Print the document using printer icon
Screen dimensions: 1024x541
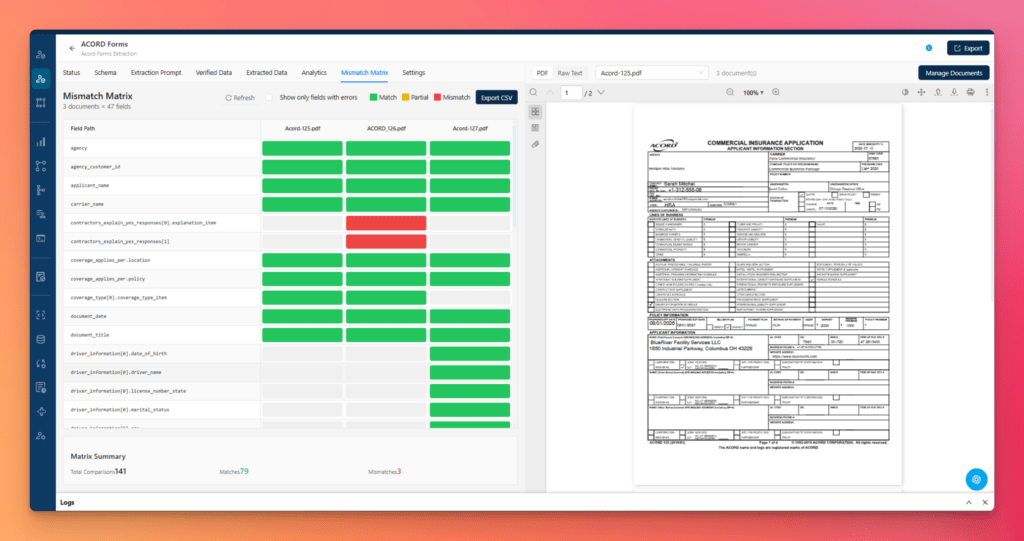(x=970, y=93)
